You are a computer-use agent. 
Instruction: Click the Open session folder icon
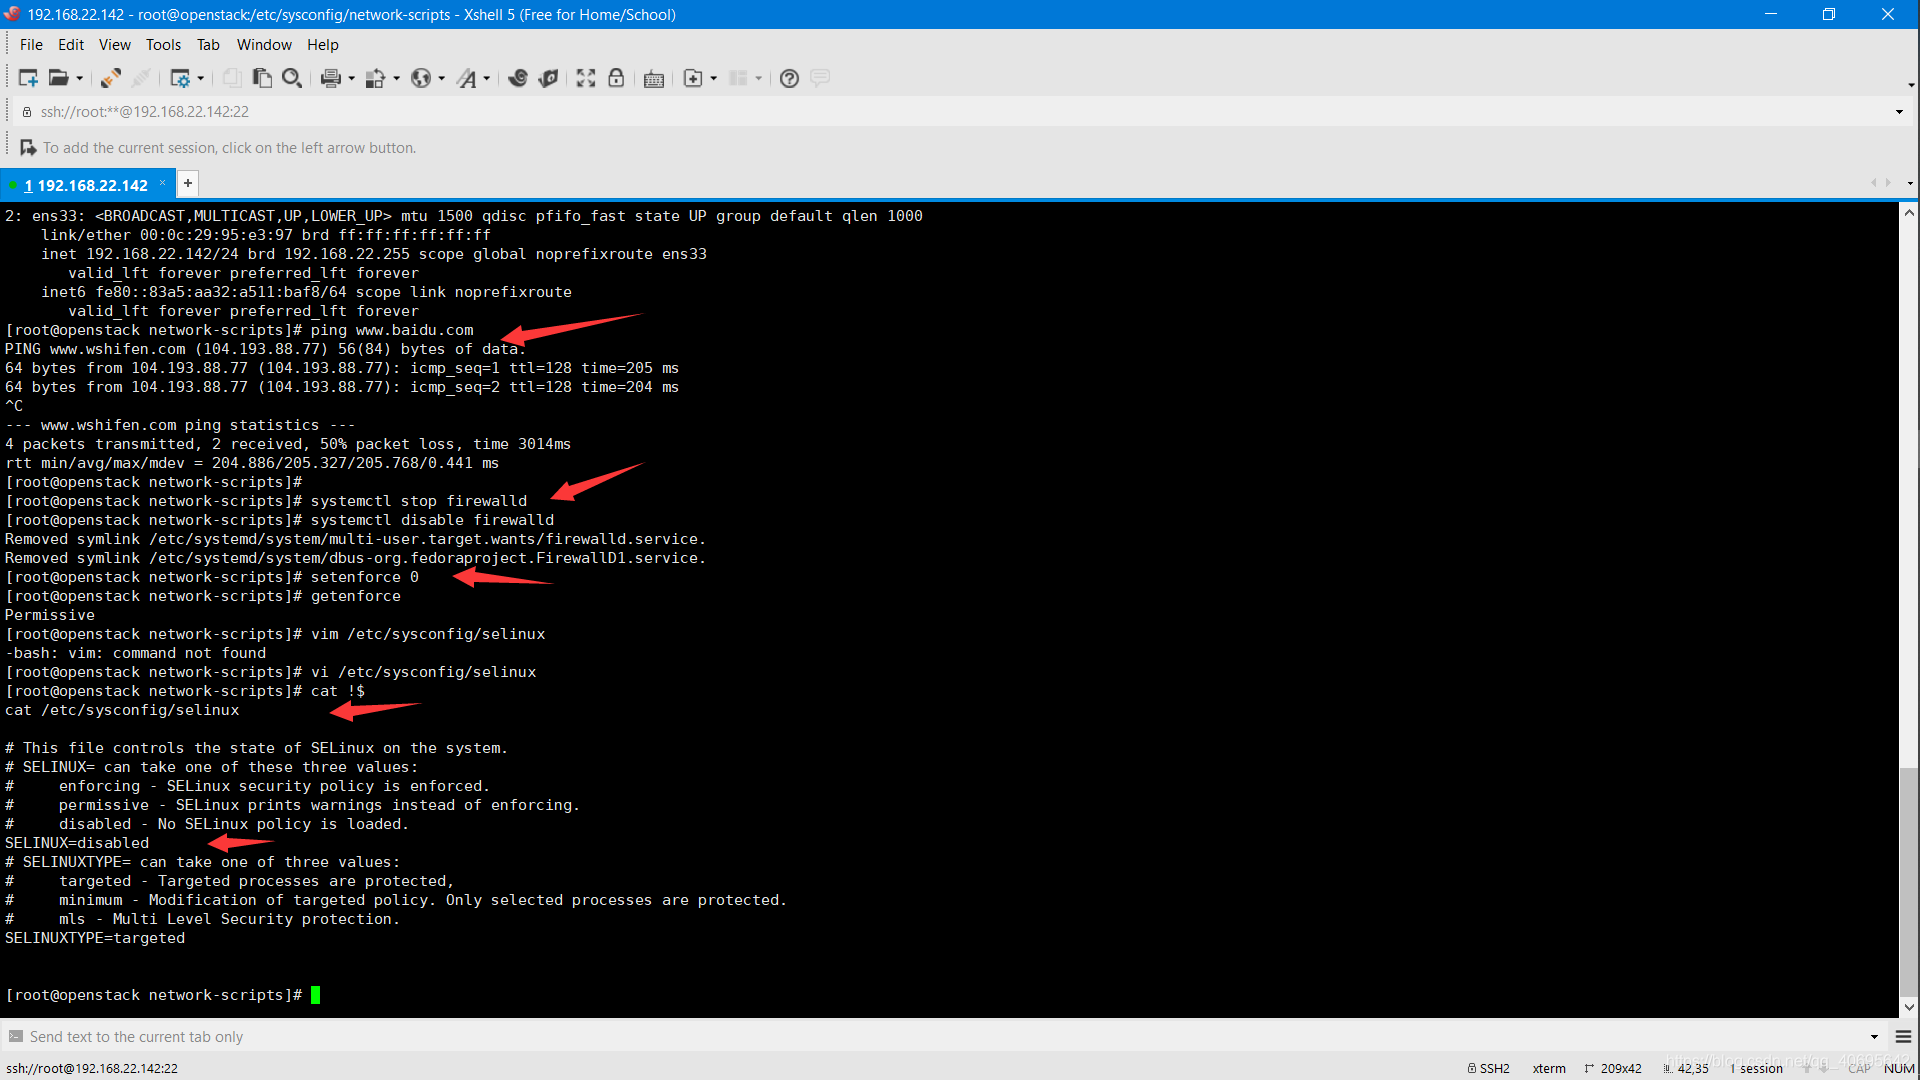pyautogui.click(x=59, y=78)
